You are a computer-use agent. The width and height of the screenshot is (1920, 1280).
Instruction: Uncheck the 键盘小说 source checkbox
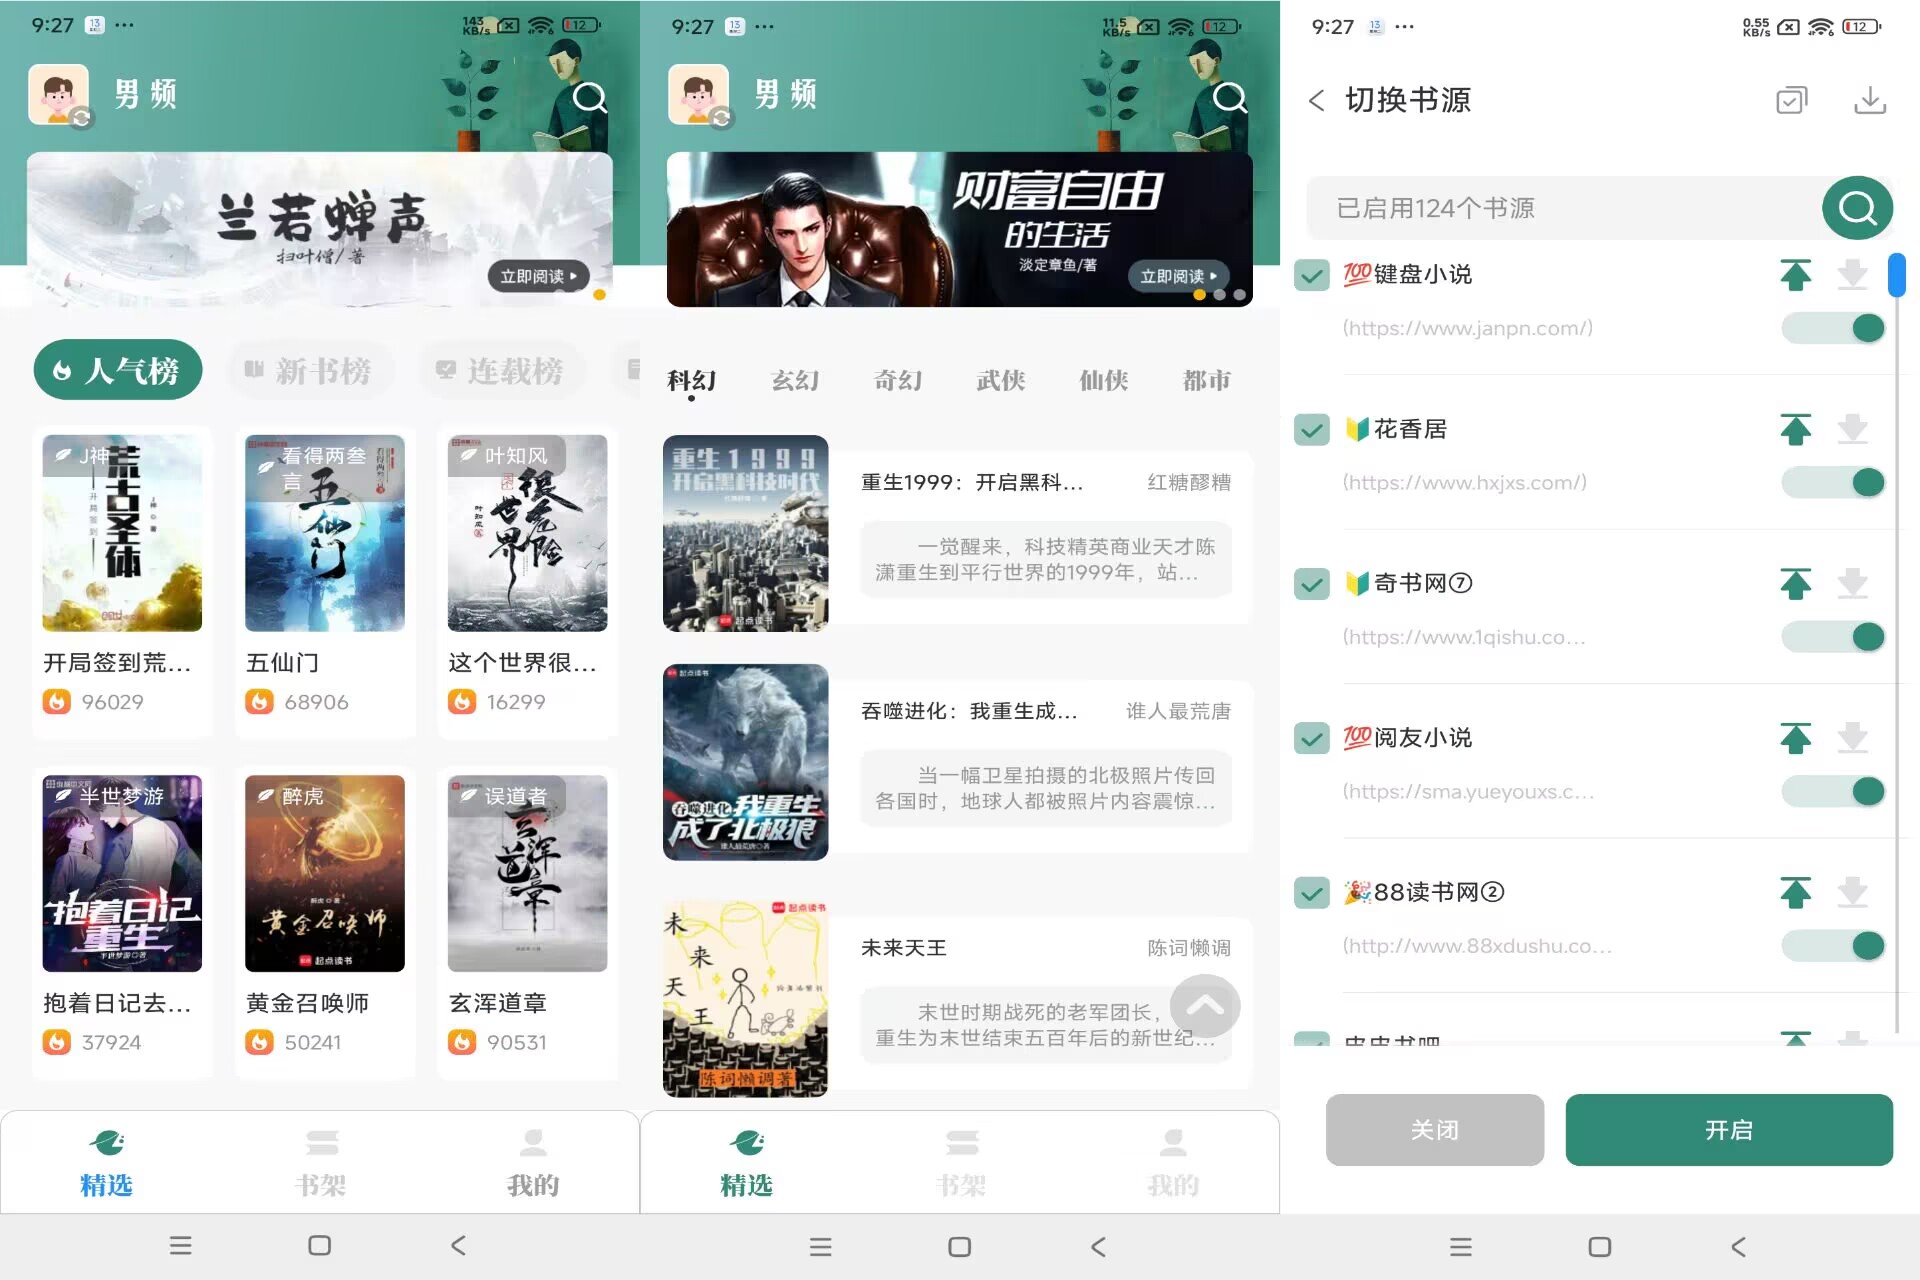[x=1311, y=276]
